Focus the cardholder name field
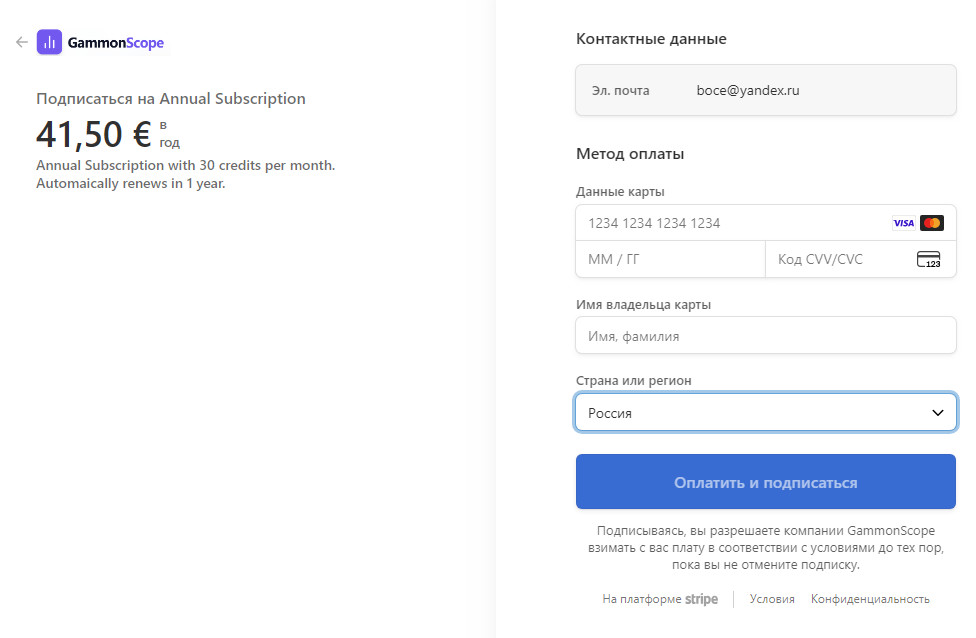Screen dimensions: 976x638 pyautogui.click(x=766, y=335)
